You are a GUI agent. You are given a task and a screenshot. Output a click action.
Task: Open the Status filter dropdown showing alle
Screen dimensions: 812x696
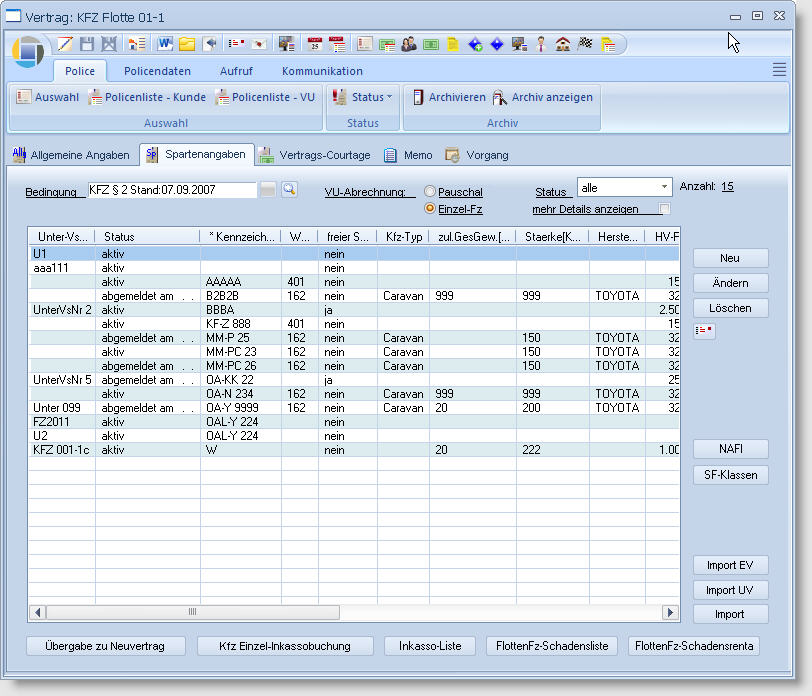(x=664, y=187)
